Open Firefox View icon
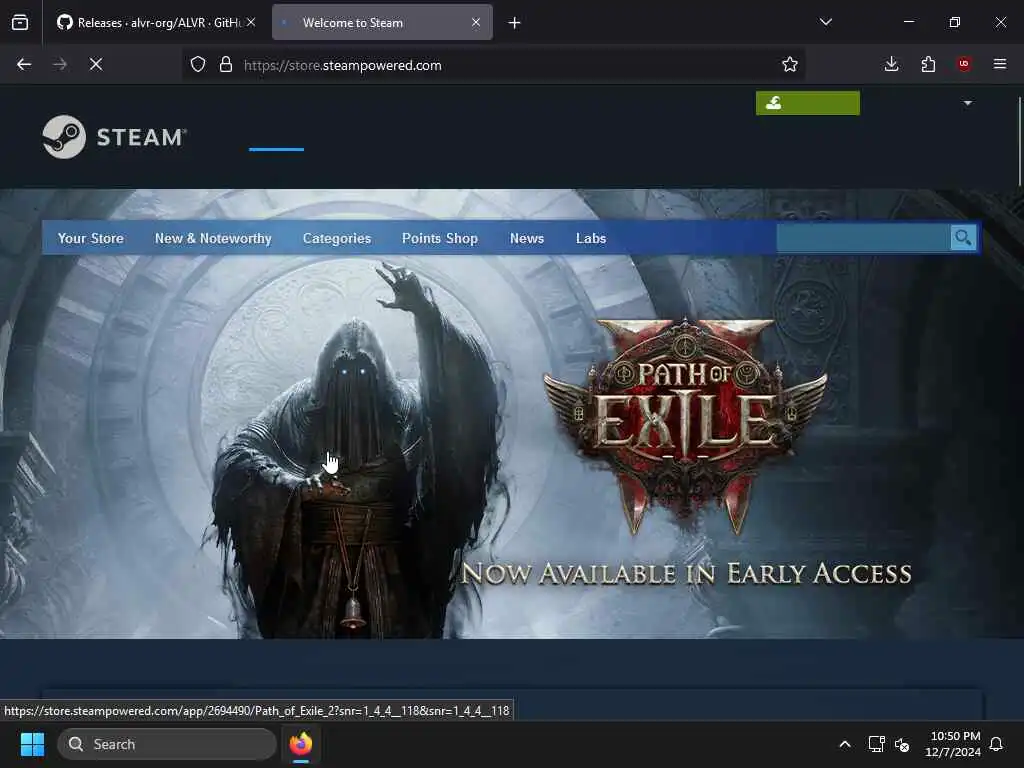Image resolution: width=1024 pixels, height=768 pixels. 20,23
